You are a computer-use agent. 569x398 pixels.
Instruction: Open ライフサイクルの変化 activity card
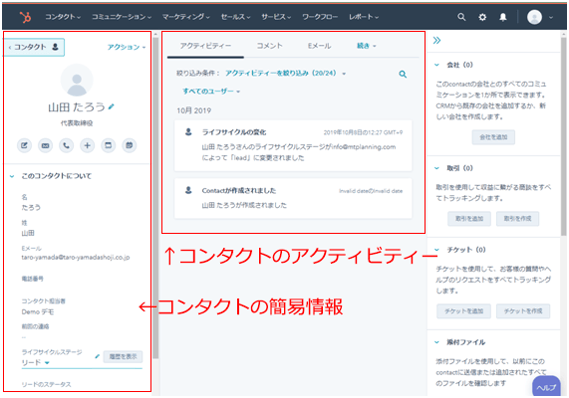pos(293,145)
